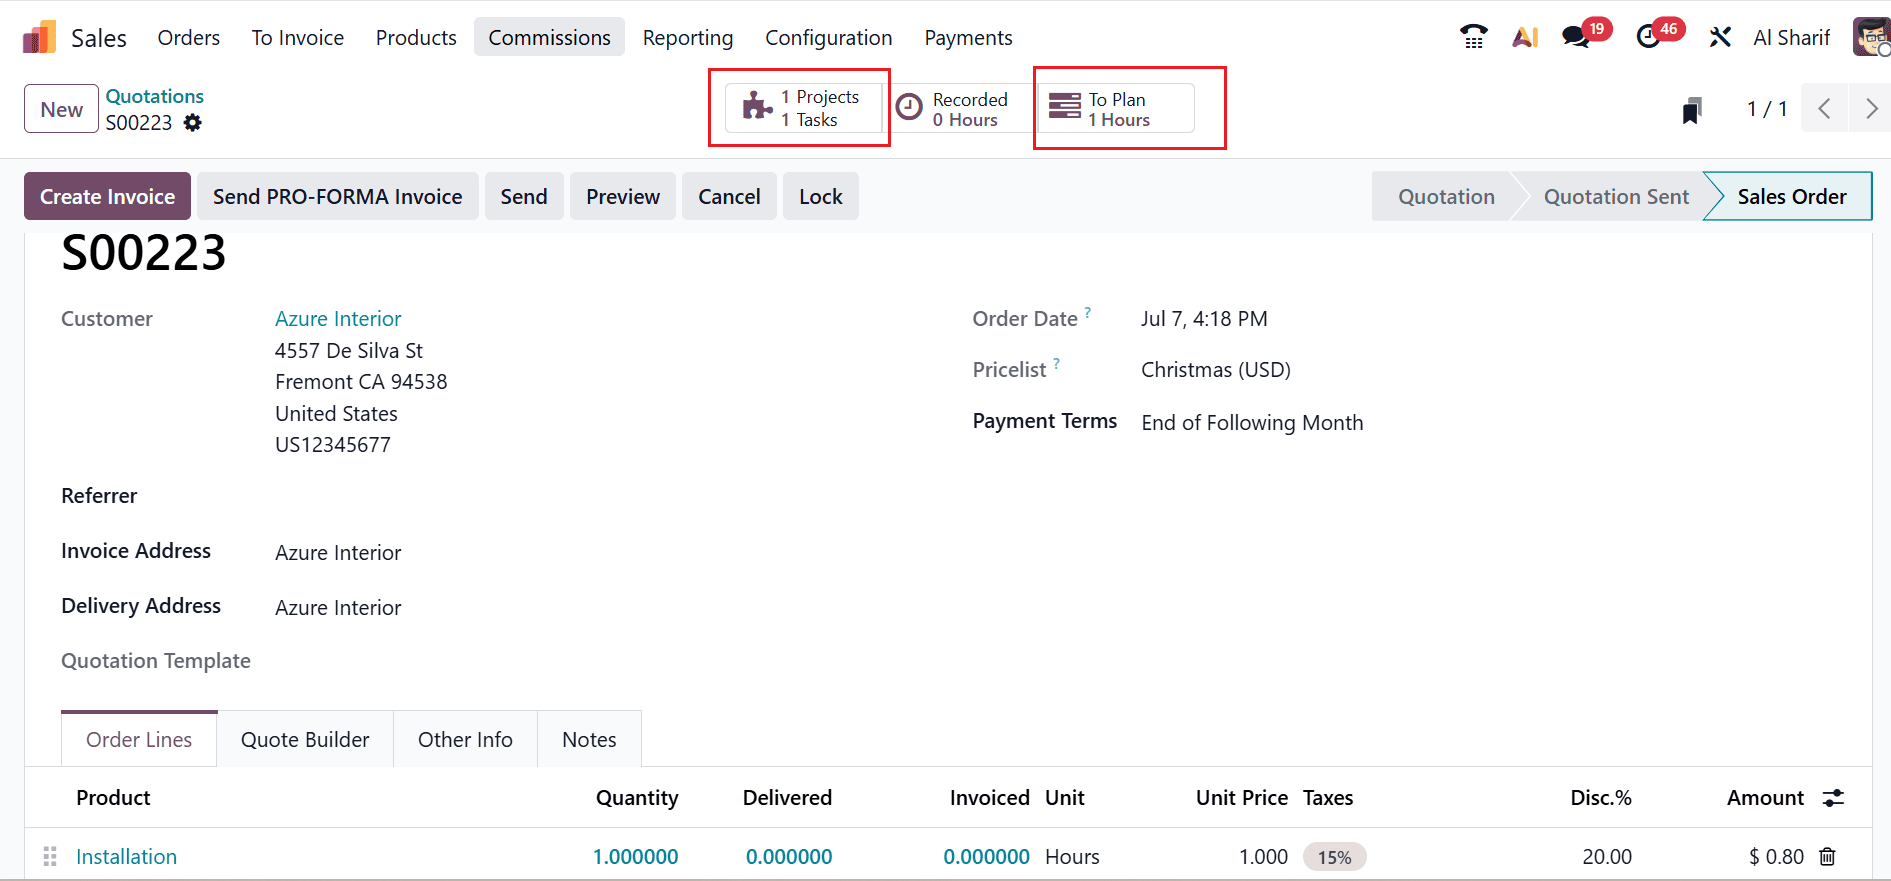This screenshot has height=881, width=1891.
Task: Click the Invoiced value 0.000000
Action: tap(986, 856)
